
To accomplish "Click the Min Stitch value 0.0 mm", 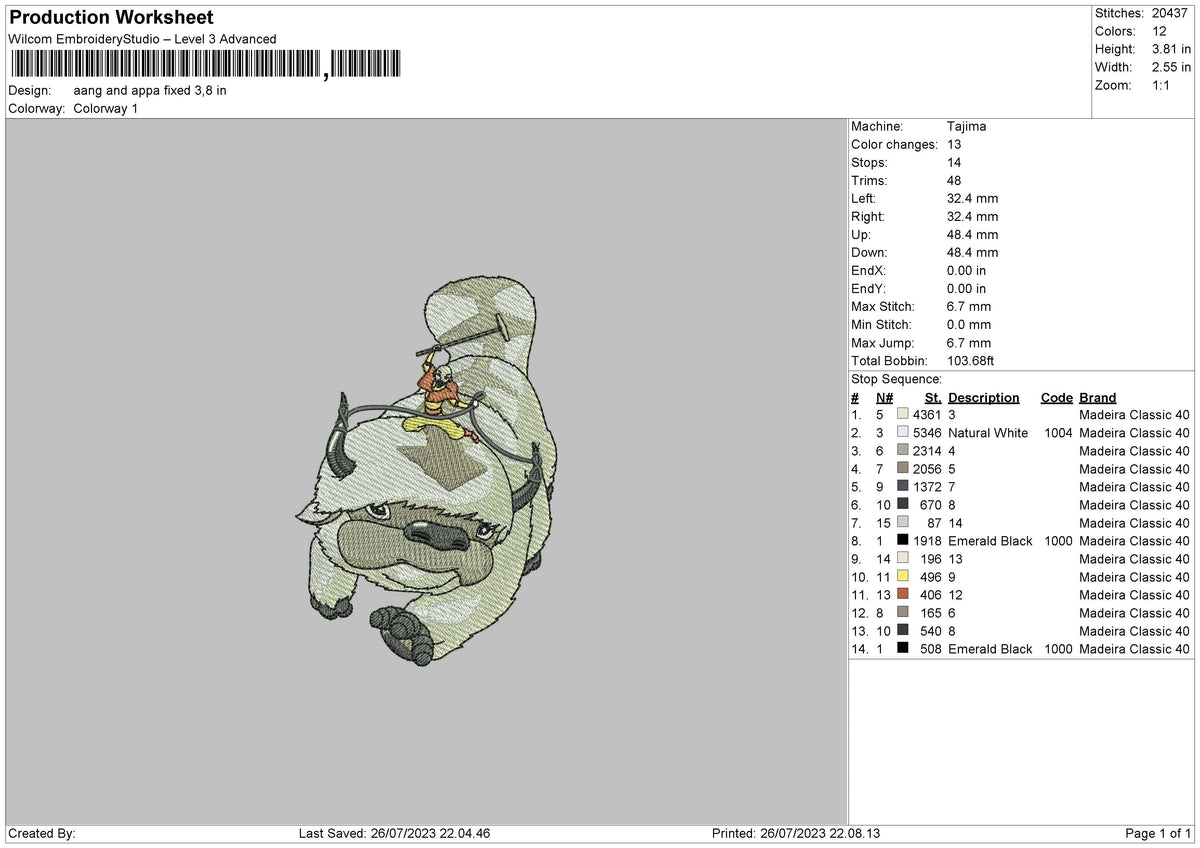I will pyautogui.click(x=969, y=325).
